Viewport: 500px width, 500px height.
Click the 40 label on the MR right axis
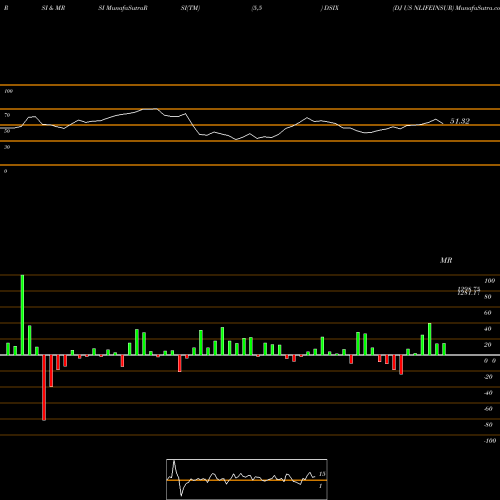(x=488, y=329)
